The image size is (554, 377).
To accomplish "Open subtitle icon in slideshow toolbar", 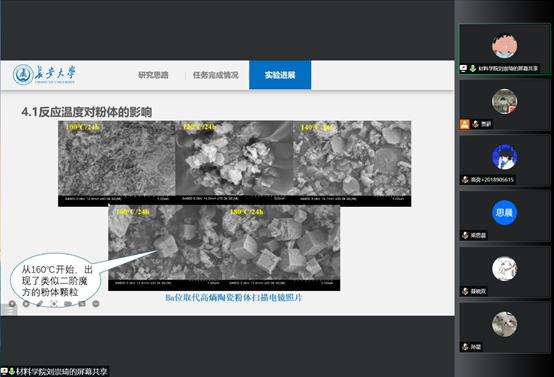I will (82, 304).
